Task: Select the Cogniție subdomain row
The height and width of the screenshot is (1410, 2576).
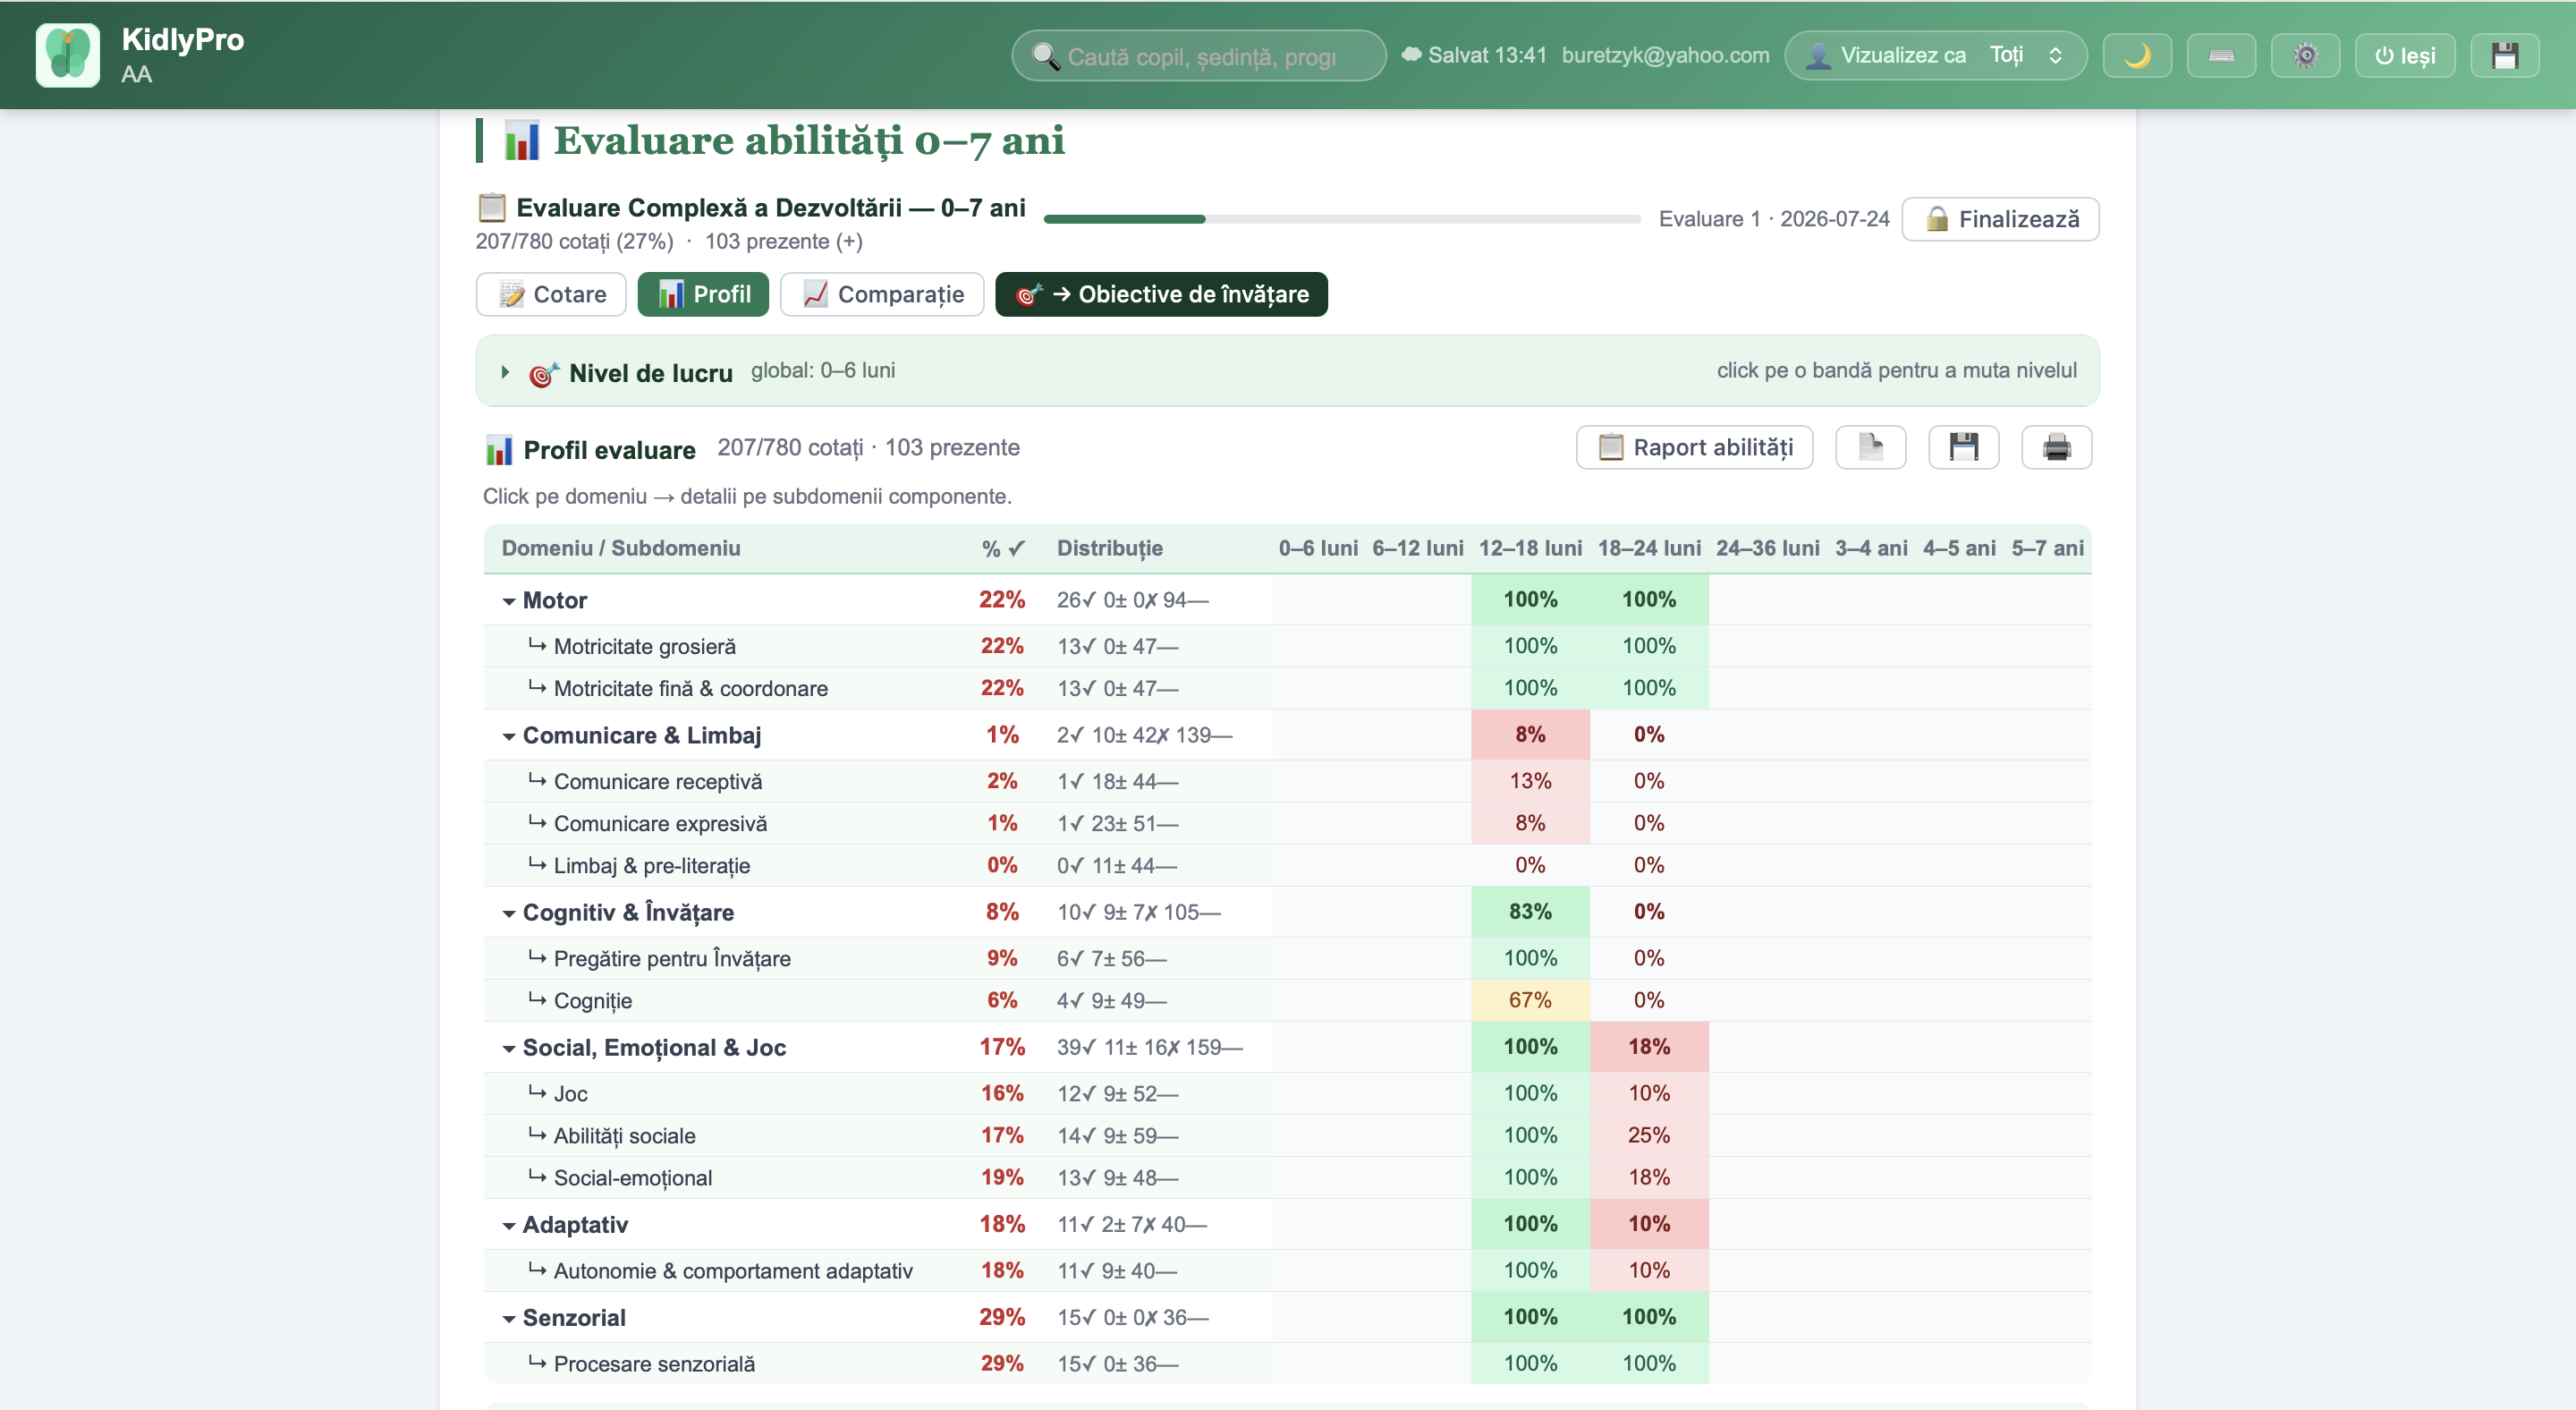Action: (x=1287, y=1000)
